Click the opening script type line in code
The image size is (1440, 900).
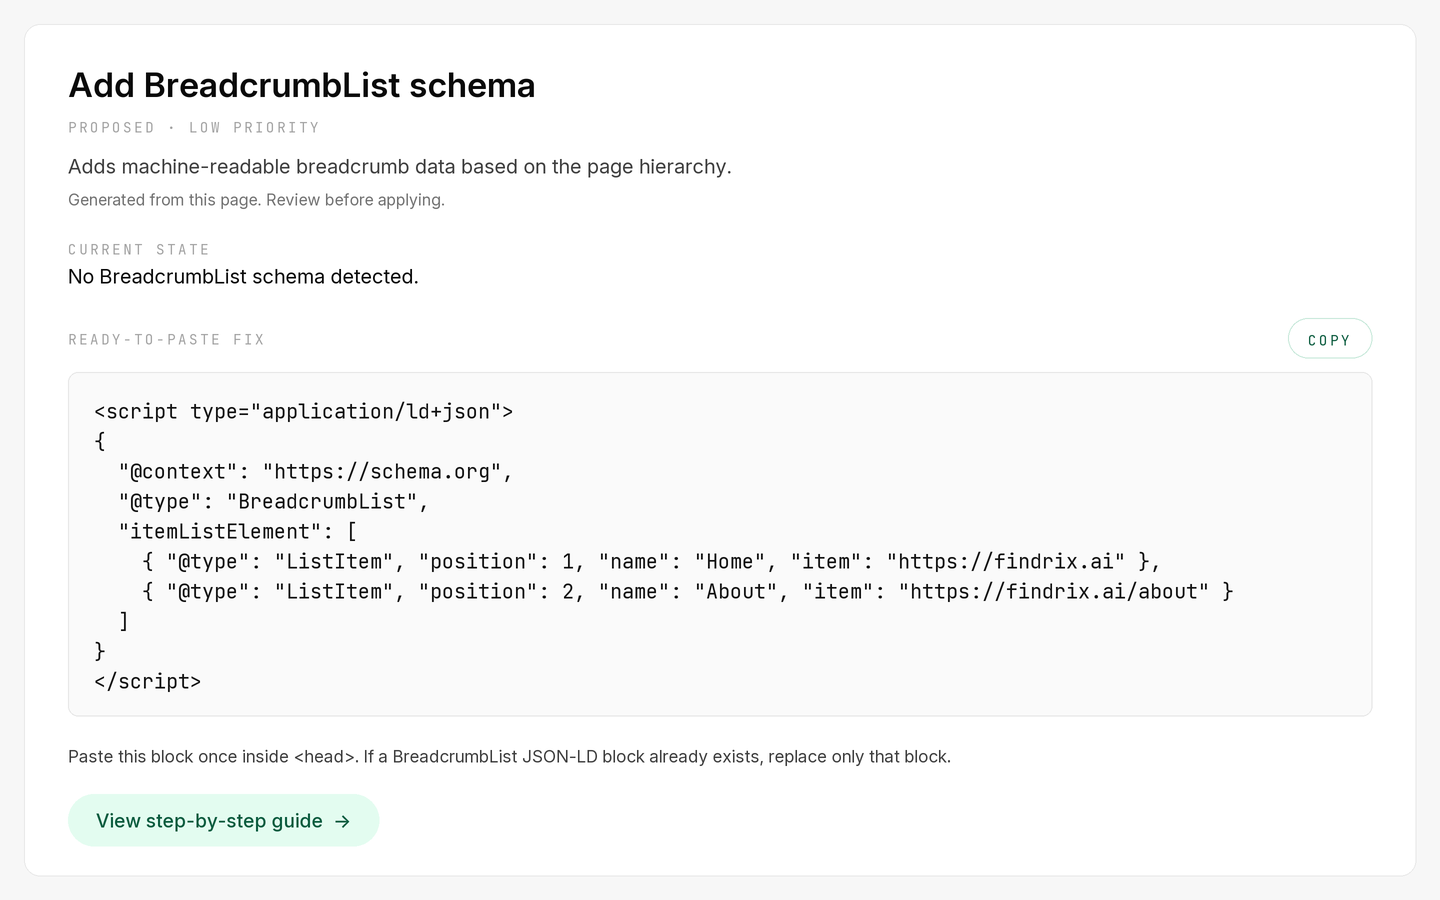tap(304, 412)
